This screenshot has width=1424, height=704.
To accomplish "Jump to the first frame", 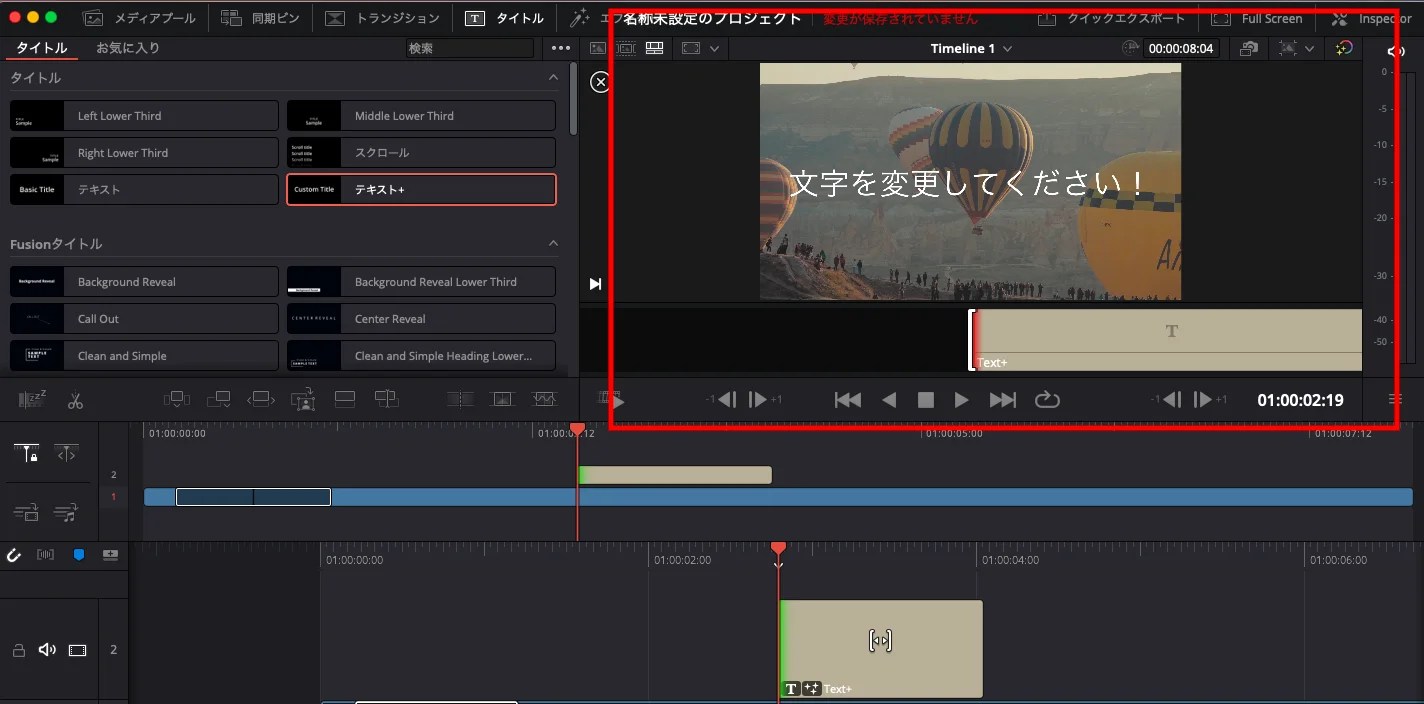I will pos(848,400).
